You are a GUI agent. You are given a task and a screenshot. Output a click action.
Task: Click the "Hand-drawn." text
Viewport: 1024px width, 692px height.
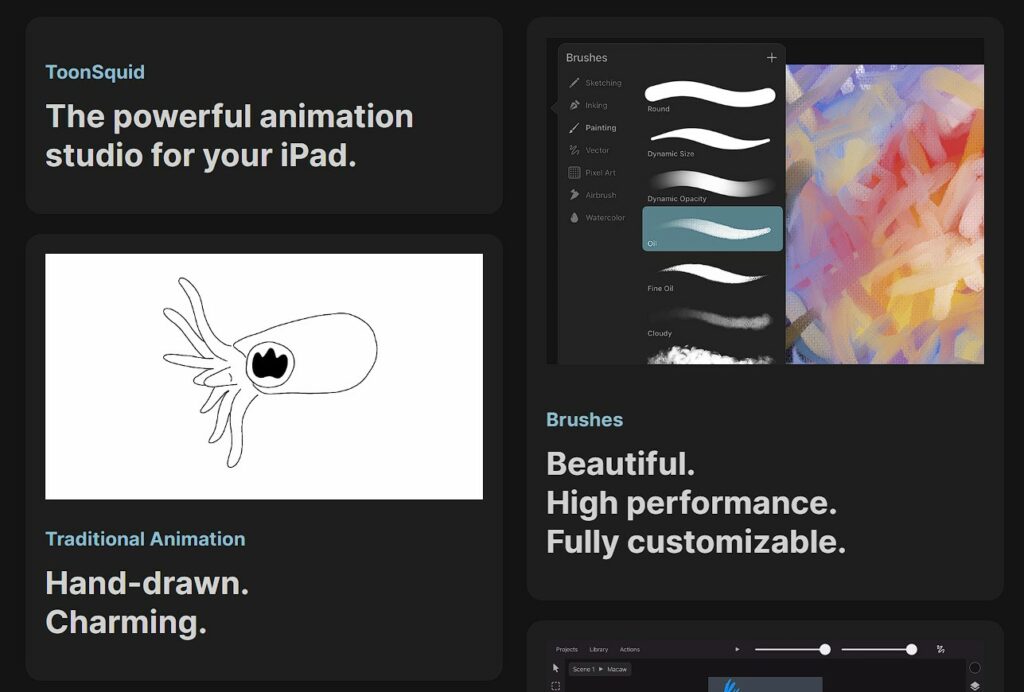(x=147, y=583)
